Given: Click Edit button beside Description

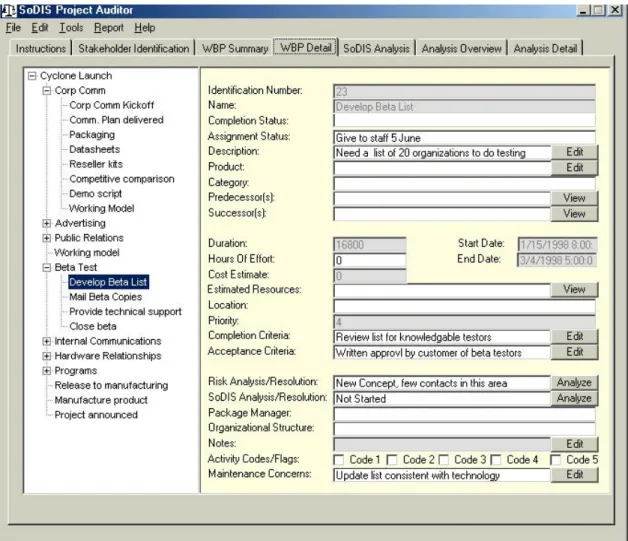Looking at the screenshot, I should pos(574,152).
